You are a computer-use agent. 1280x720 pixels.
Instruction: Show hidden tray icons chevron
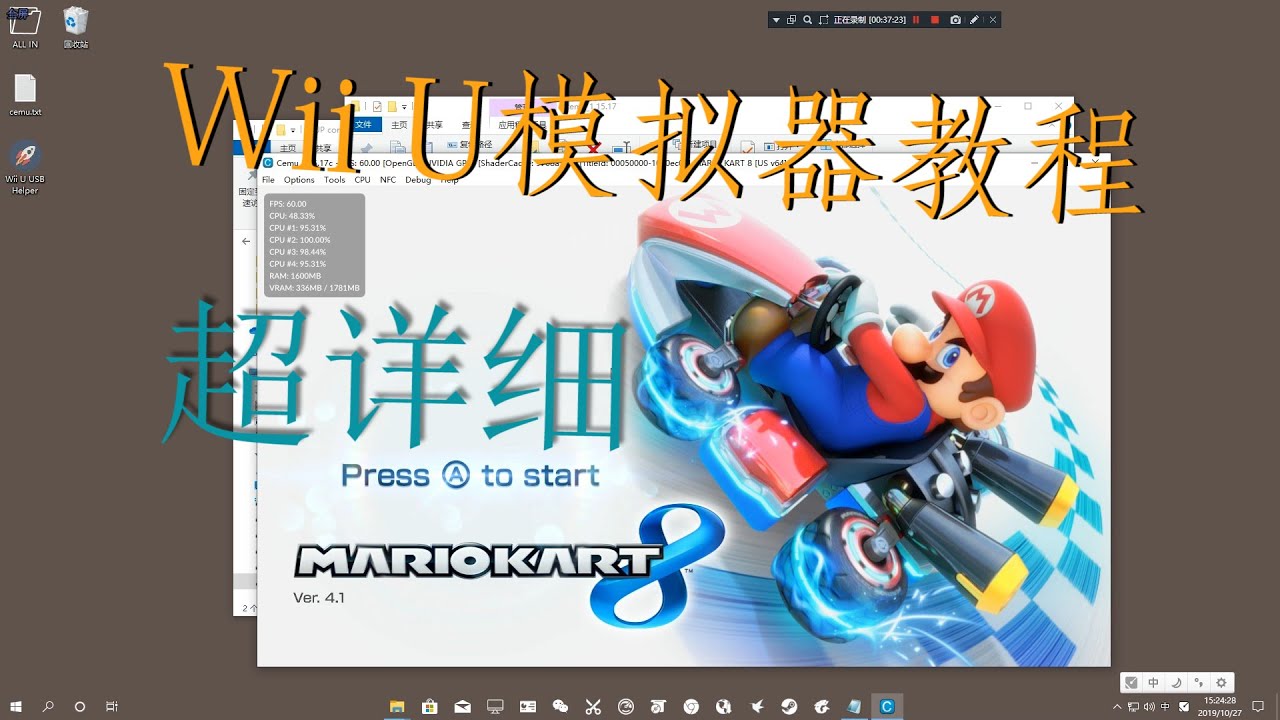click(1117, 706)
